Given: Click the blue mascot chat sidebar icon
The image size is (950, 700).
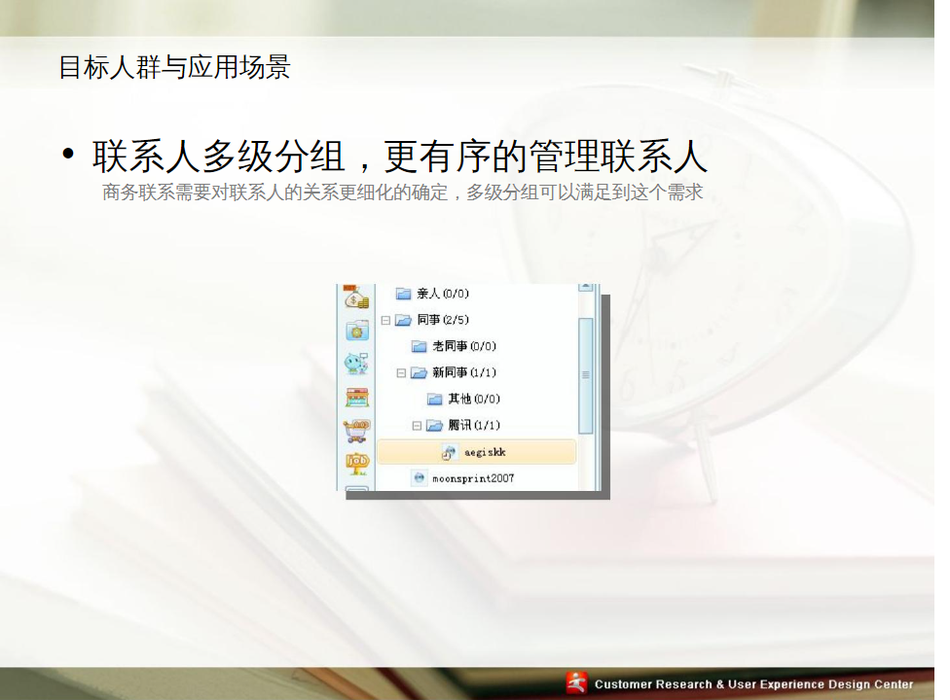Looking at the screenshot, I should [x=357, y=364].
